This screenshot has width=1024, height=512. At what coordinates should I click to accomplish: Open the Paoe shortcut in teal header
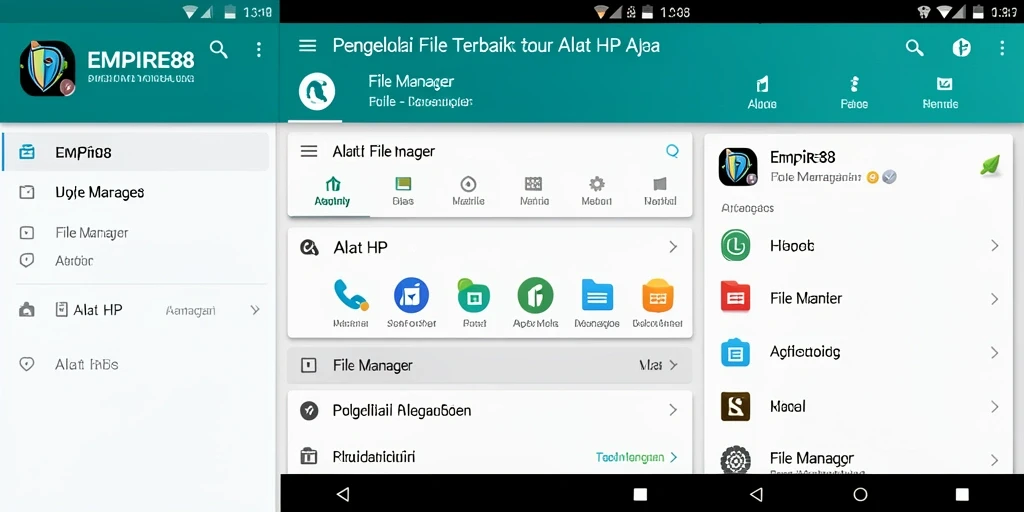[854, 92]
